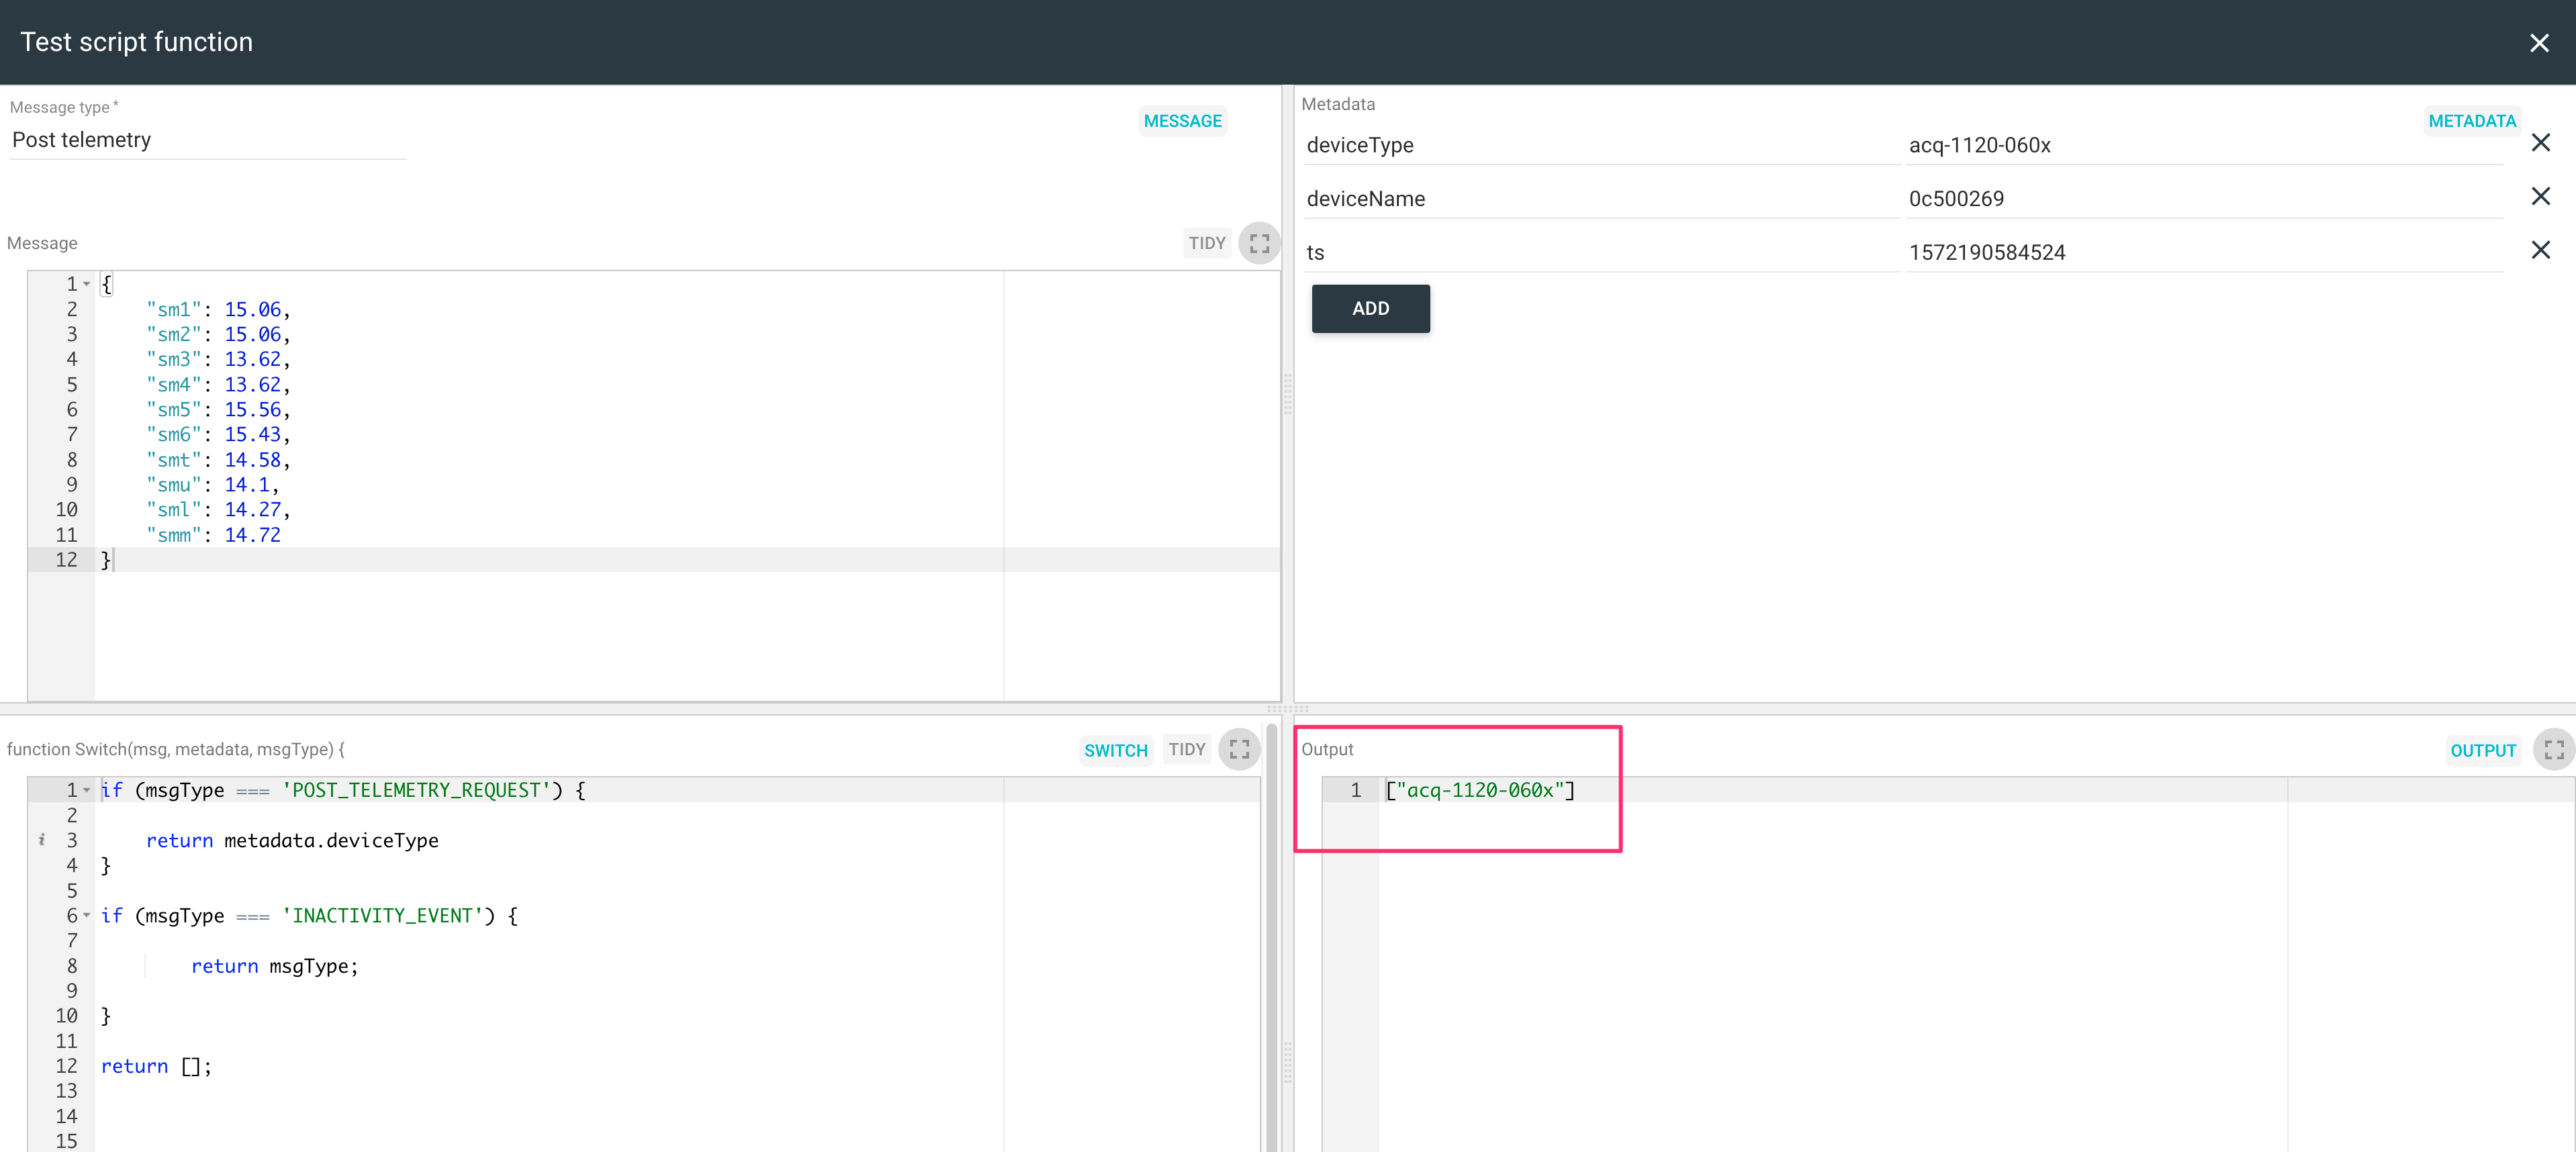2576x1152 pixels.
Task: Add a new metadata entry
Action: [1370, 309]
